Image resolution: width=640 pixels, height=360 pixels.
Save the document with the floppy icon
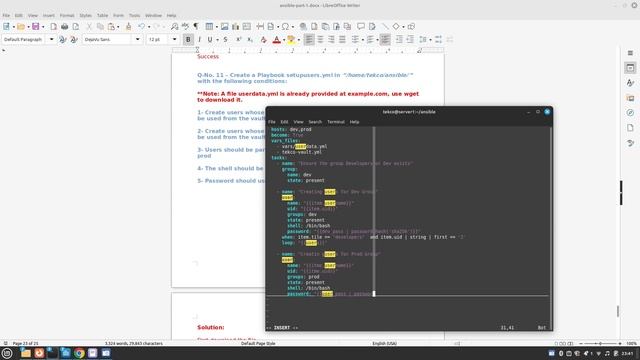coord(36,27)
